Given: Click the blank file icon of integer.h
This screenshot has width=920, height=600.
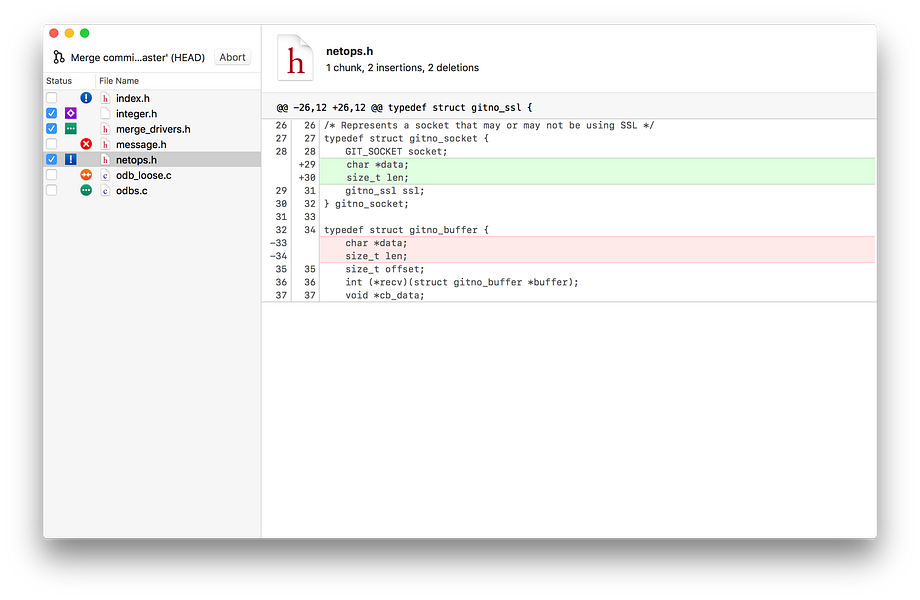Looking at the screenshot, I should point(105,113).
